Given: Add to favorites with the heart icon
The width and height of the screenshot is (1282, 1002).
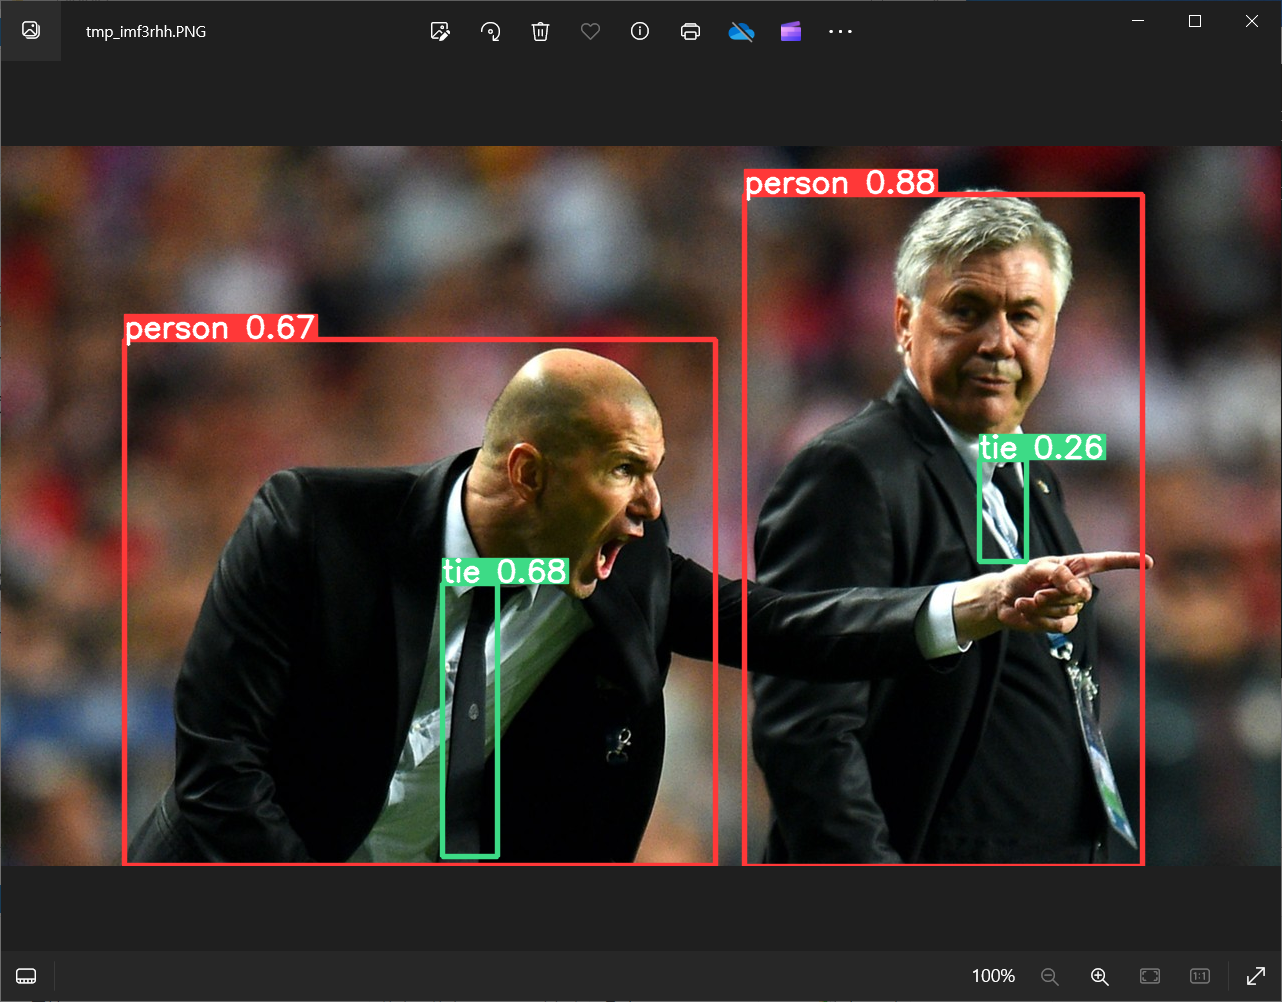Looking at the screenshot, I should point(590,31).
